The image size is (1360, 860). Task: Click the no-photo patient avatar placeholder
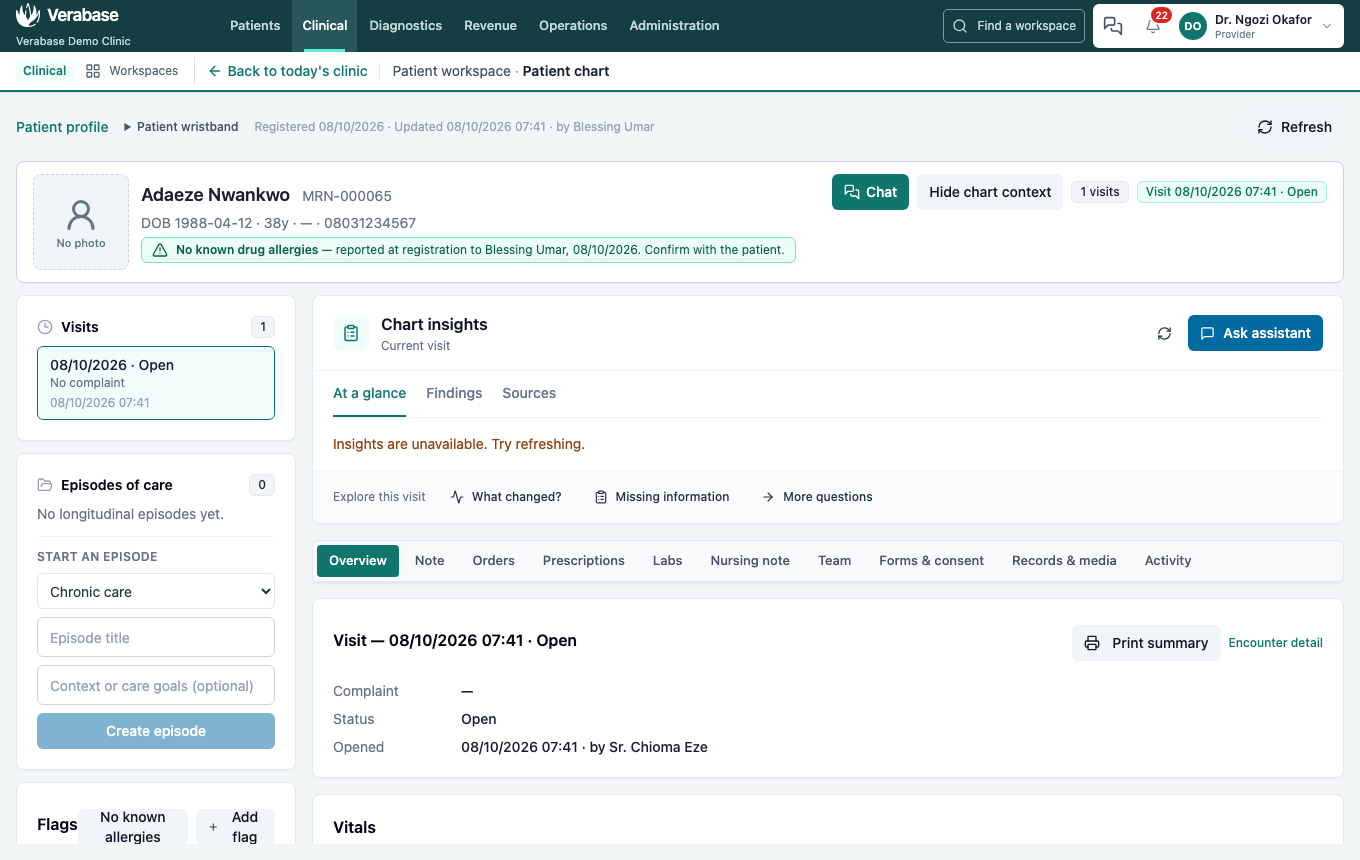(81, 222)
